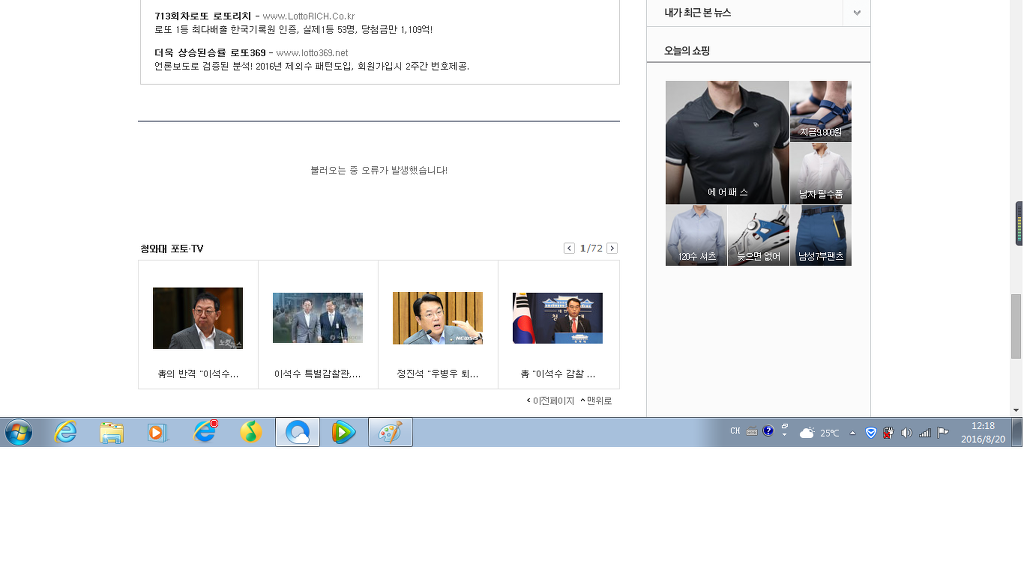1024x575 pixels.
Task: Open Windows Explorer folder icon in taskbar
Action: 111,432
